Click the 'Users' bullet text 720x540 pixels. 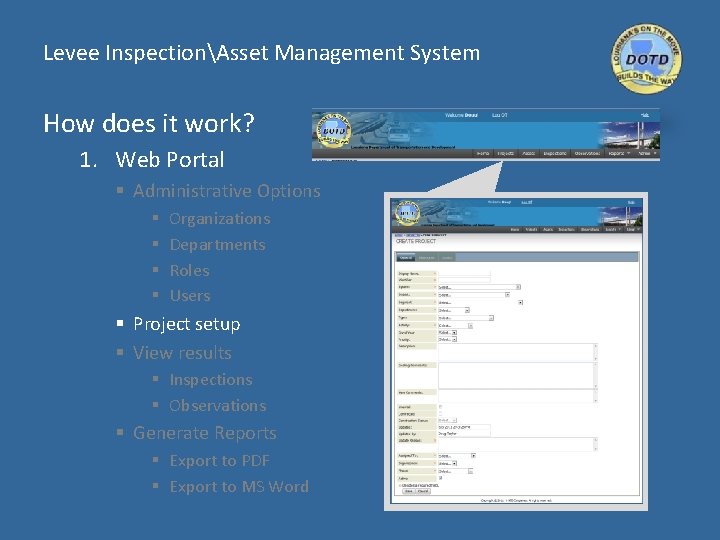[190, 296]
